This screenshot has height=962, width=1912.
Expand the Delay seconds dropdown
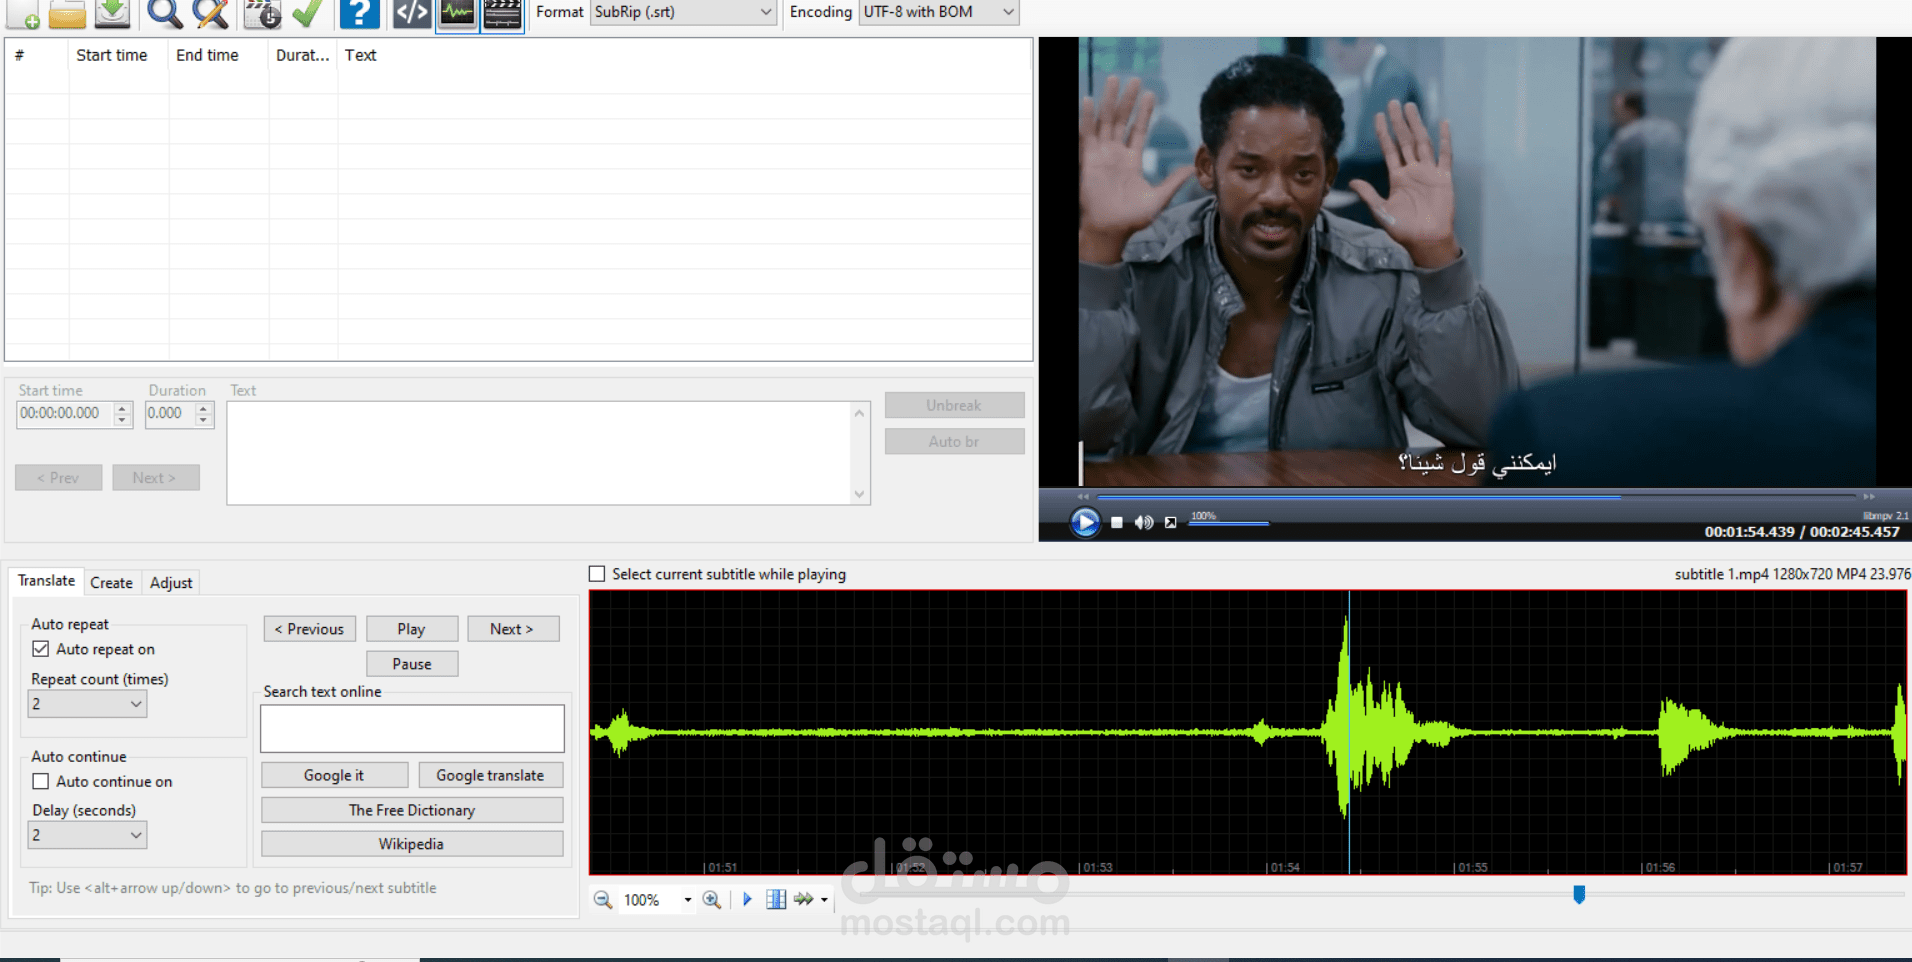87,835
